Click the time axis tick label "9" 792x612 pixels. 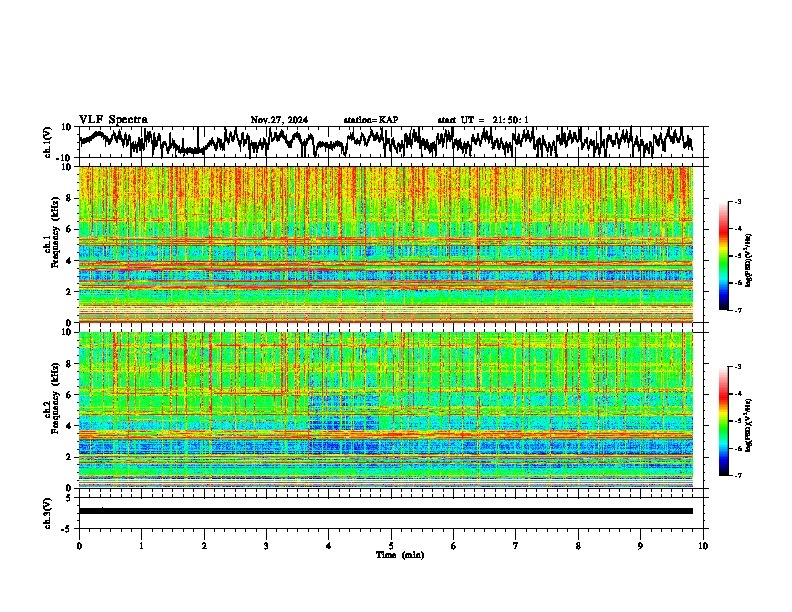[640, 546]
